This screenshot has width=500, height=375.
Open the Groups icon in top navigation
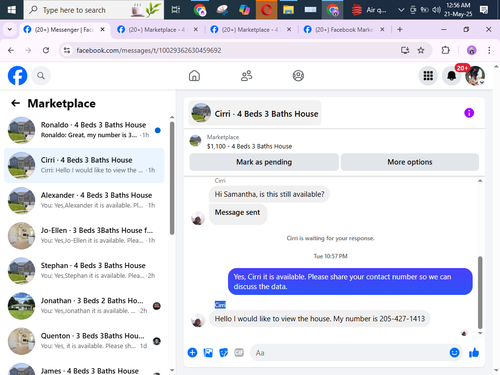pos(298,76)
